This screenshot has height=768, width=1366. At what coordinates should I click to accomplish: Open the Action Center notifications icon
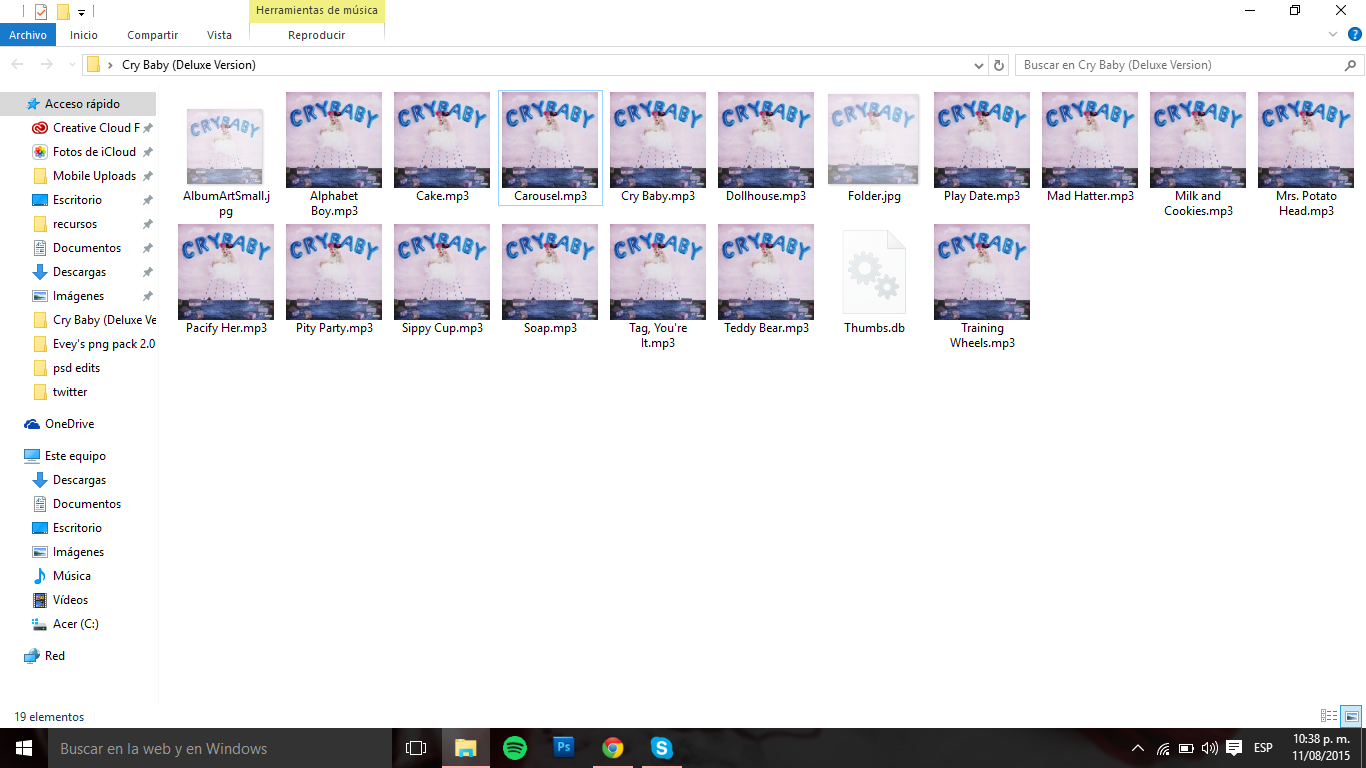point(1234,748)
